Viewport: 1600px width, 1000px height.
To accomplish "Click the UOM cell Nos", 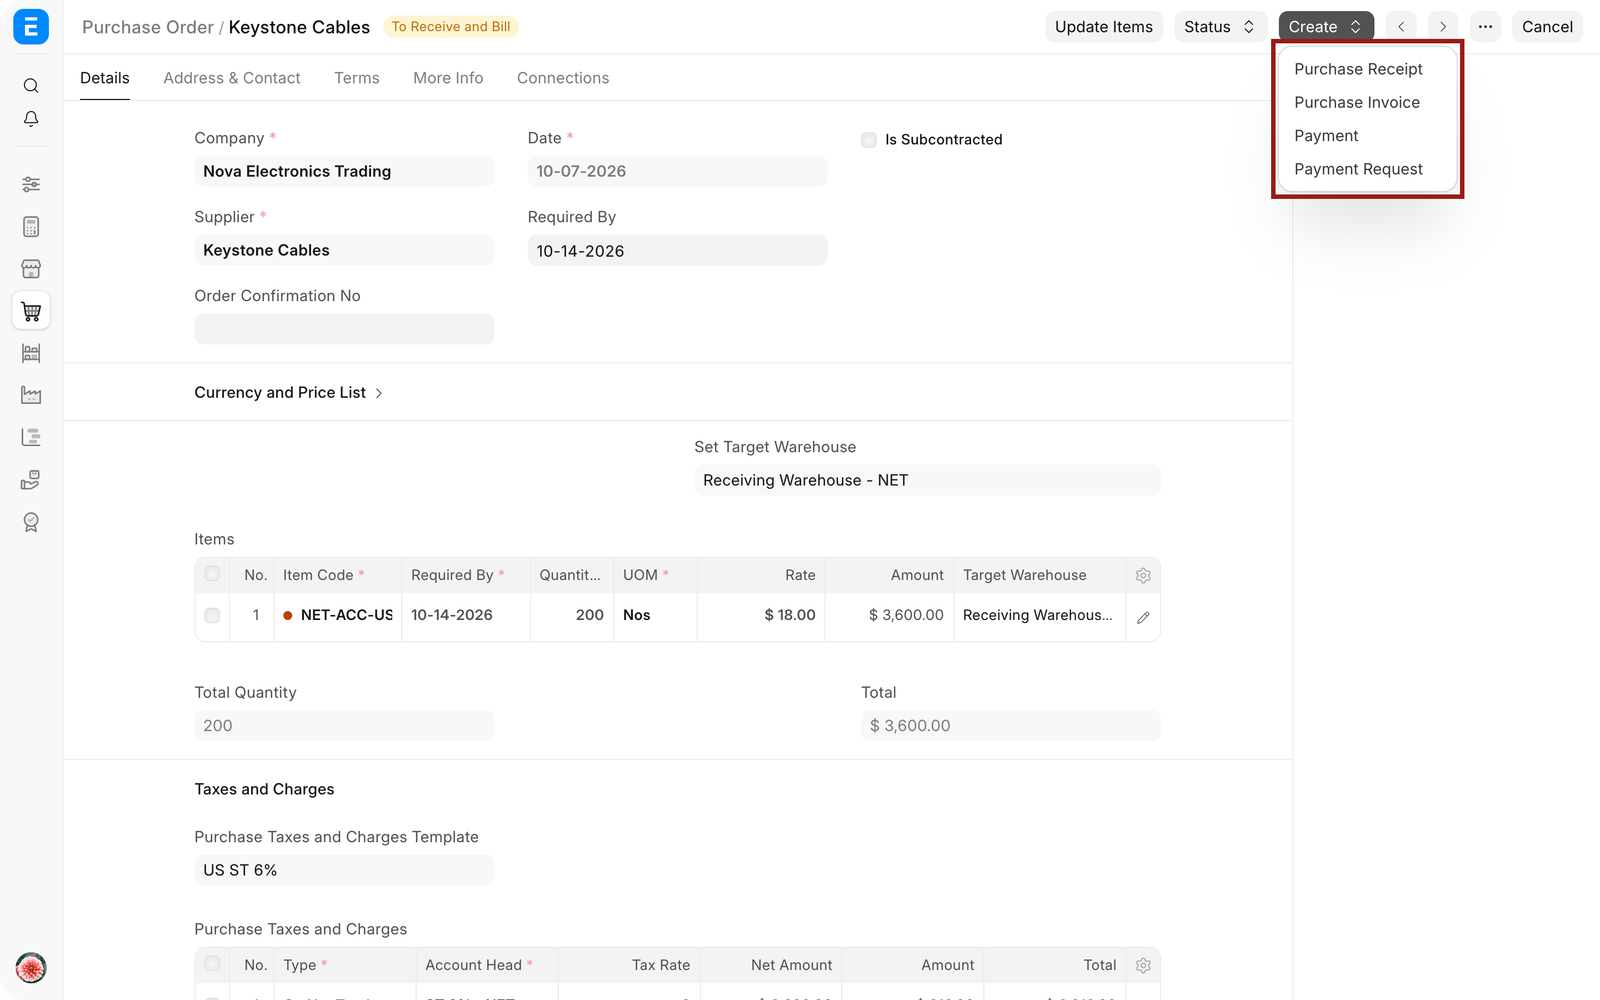I will coord(655,616).
